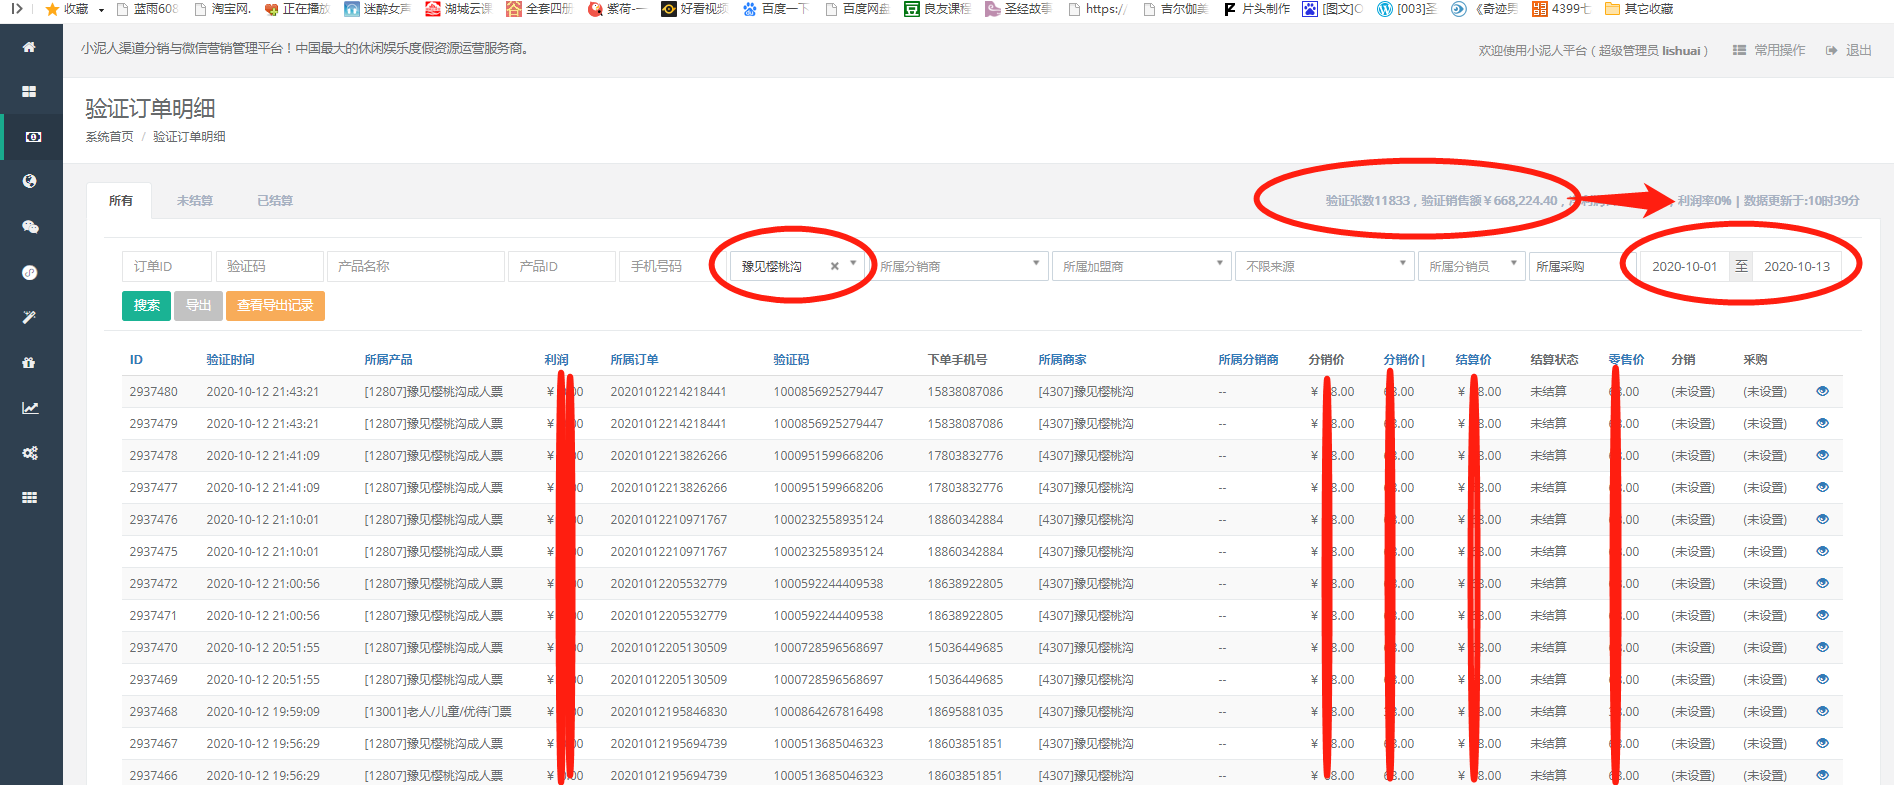This screenshot has width=1894, height=785.
Task: Switch to the 未结算 tab
Action: [x=195, y=201]
